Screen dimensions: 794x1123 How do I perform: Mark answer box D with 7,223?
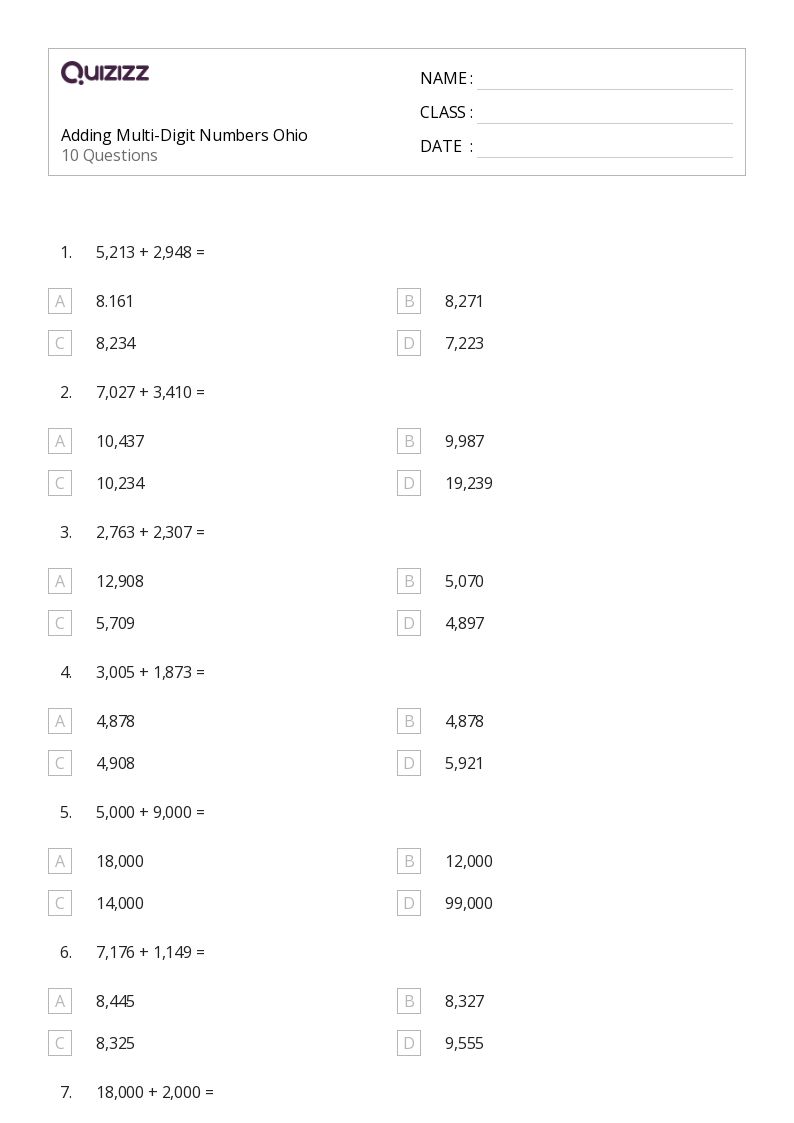[x=409, y=343]
